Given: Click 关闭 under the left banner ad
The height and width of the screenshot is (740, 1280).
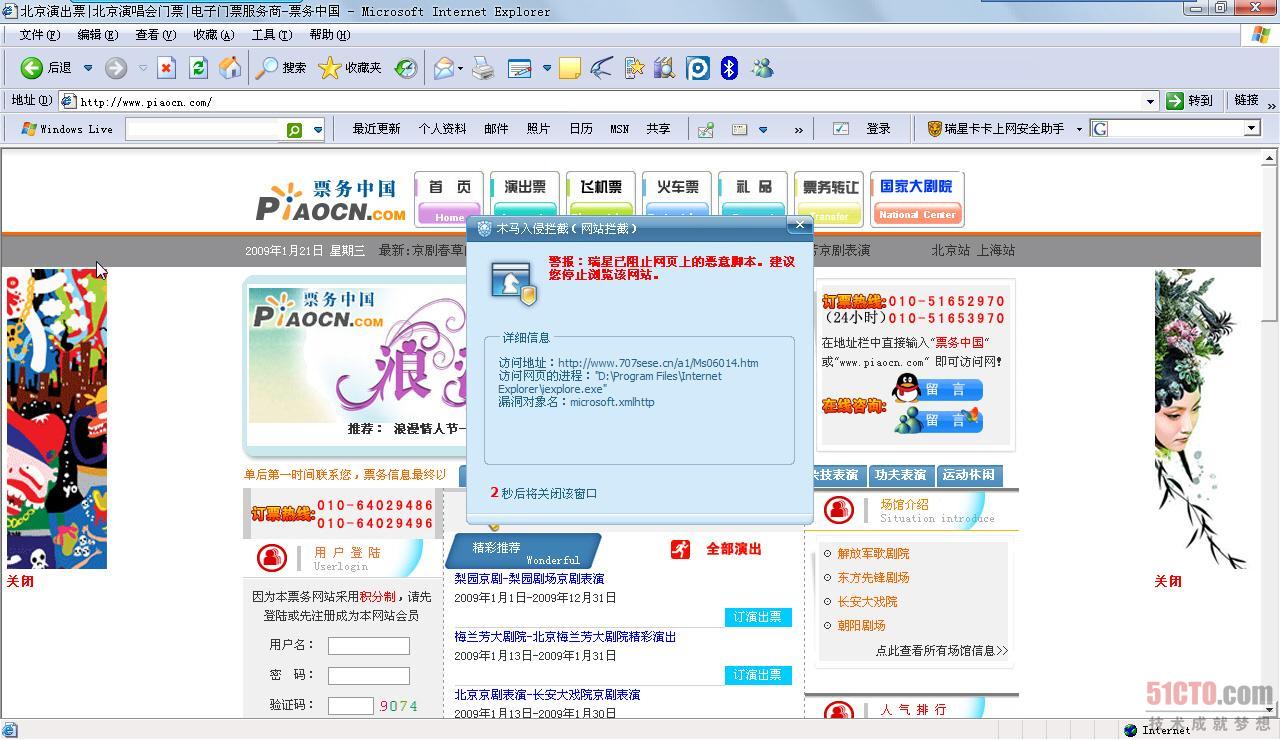Looking at the screenshot, I should click(x=20, y=581).
